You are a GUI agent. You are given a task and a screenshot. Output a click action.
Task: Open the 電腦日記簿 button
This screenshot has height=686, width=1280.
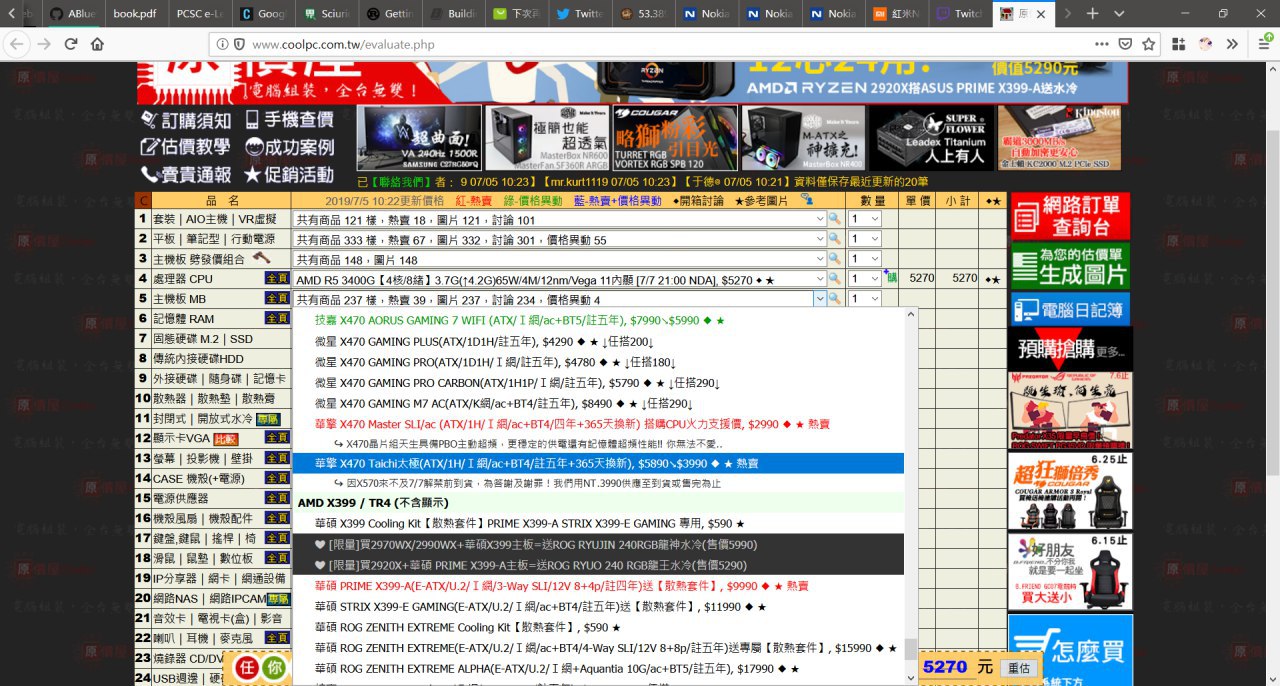1070,309
